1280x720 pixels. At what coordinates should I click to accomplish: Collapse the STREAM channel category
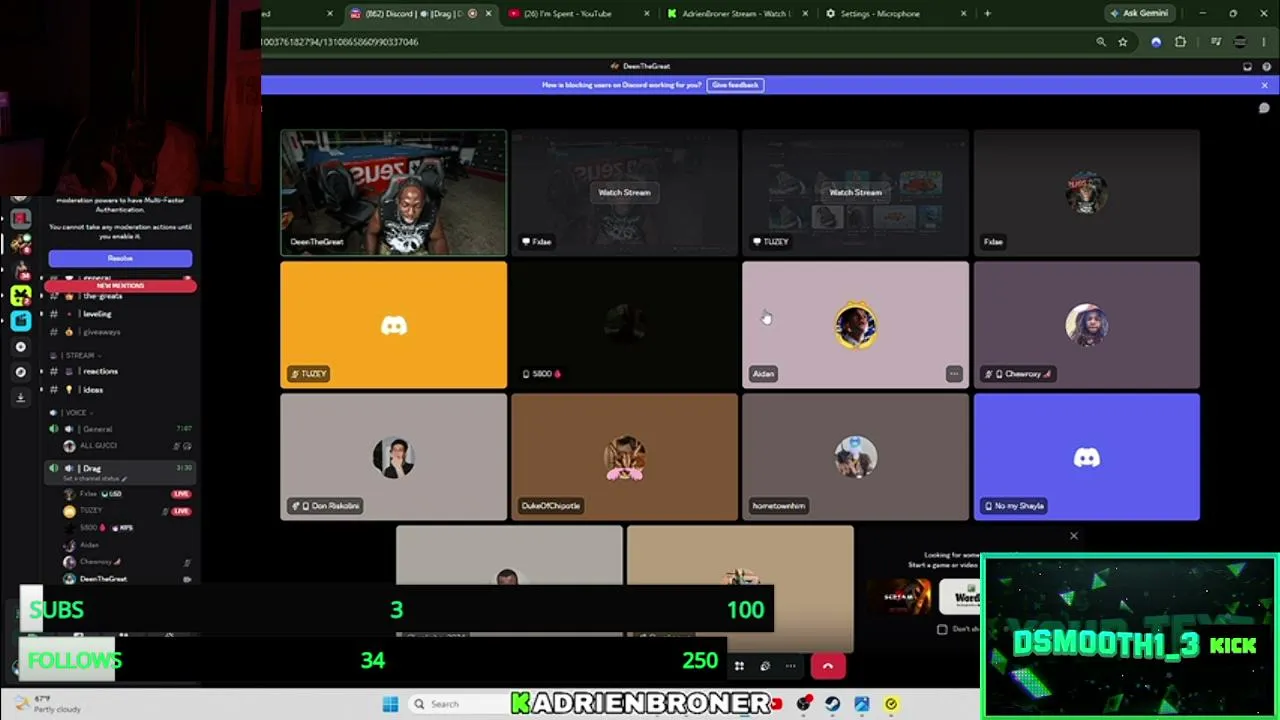tap(78, 355)
